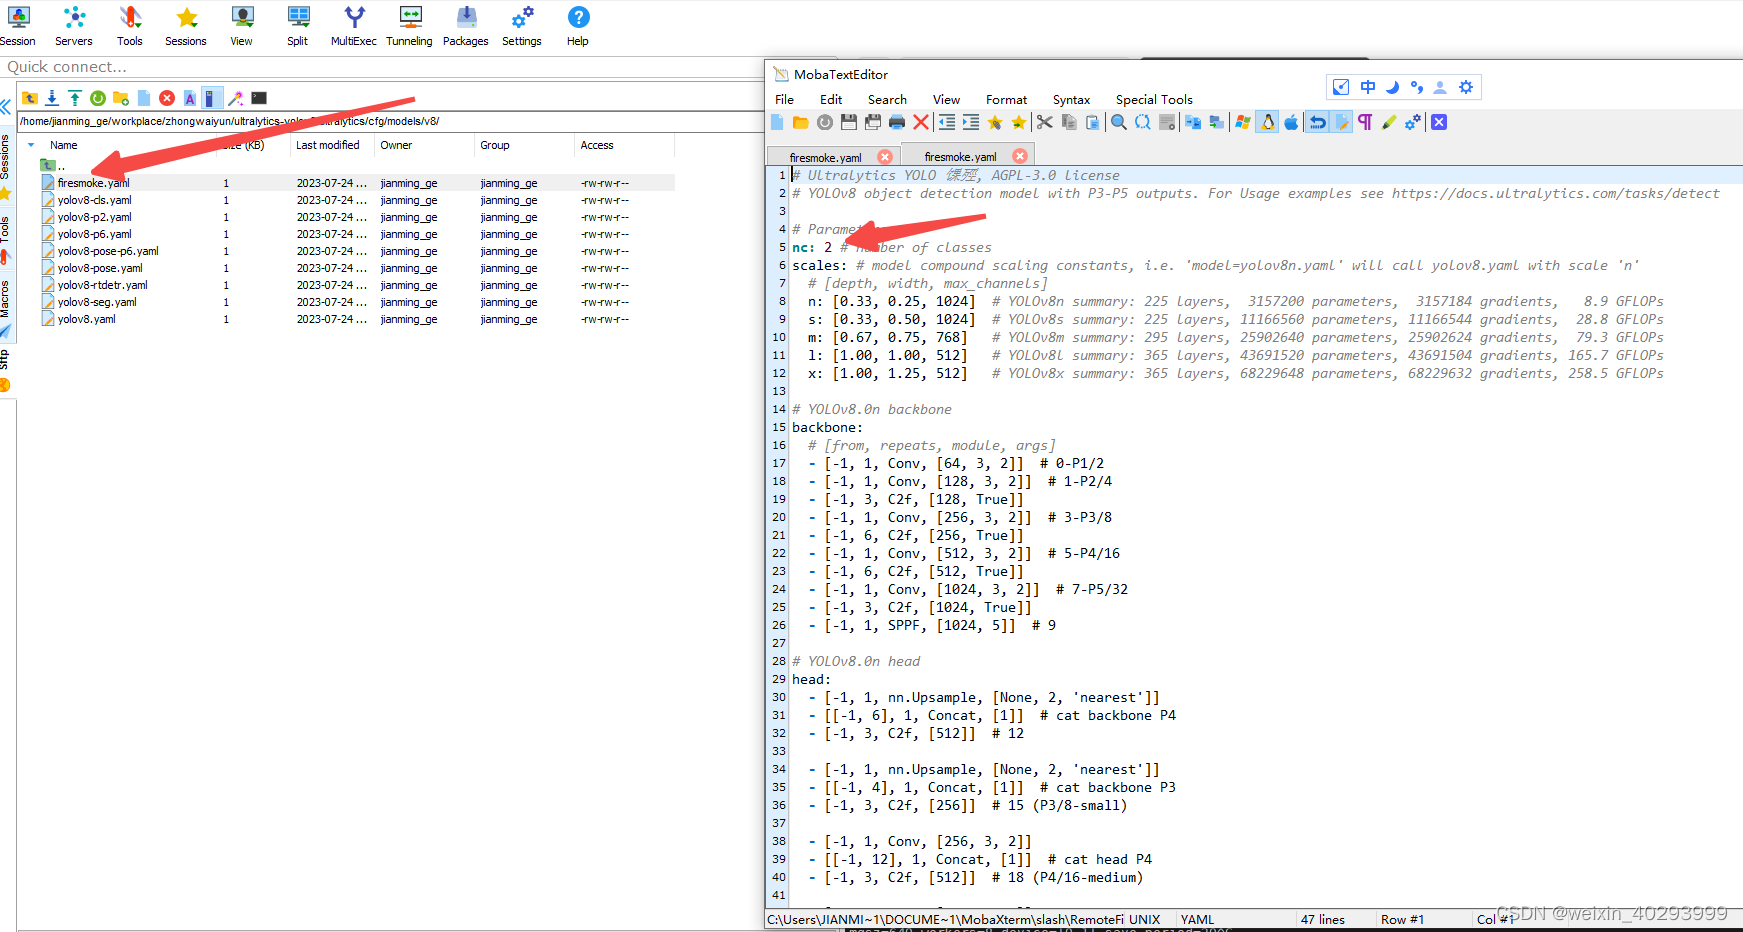
Task: Save file with the floppy disk icon
Action: tap(849, 122)
